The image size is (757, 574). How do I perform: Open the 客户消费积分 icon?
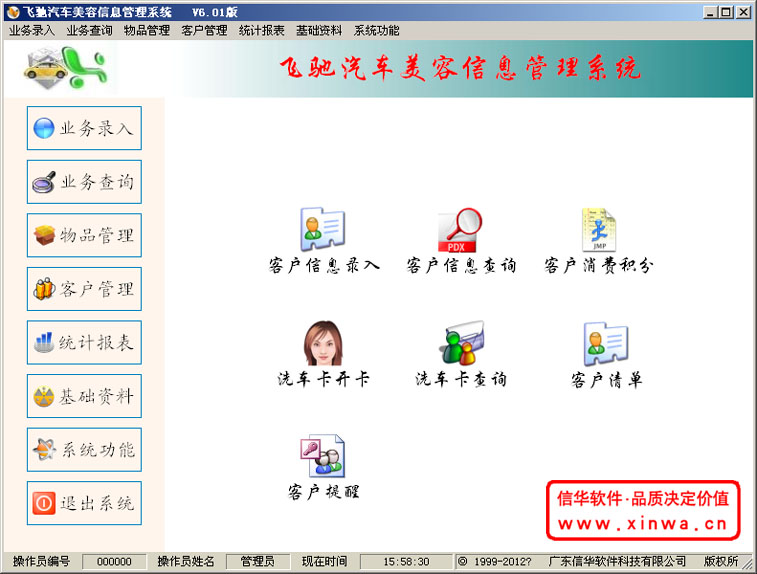pos(599,230)
